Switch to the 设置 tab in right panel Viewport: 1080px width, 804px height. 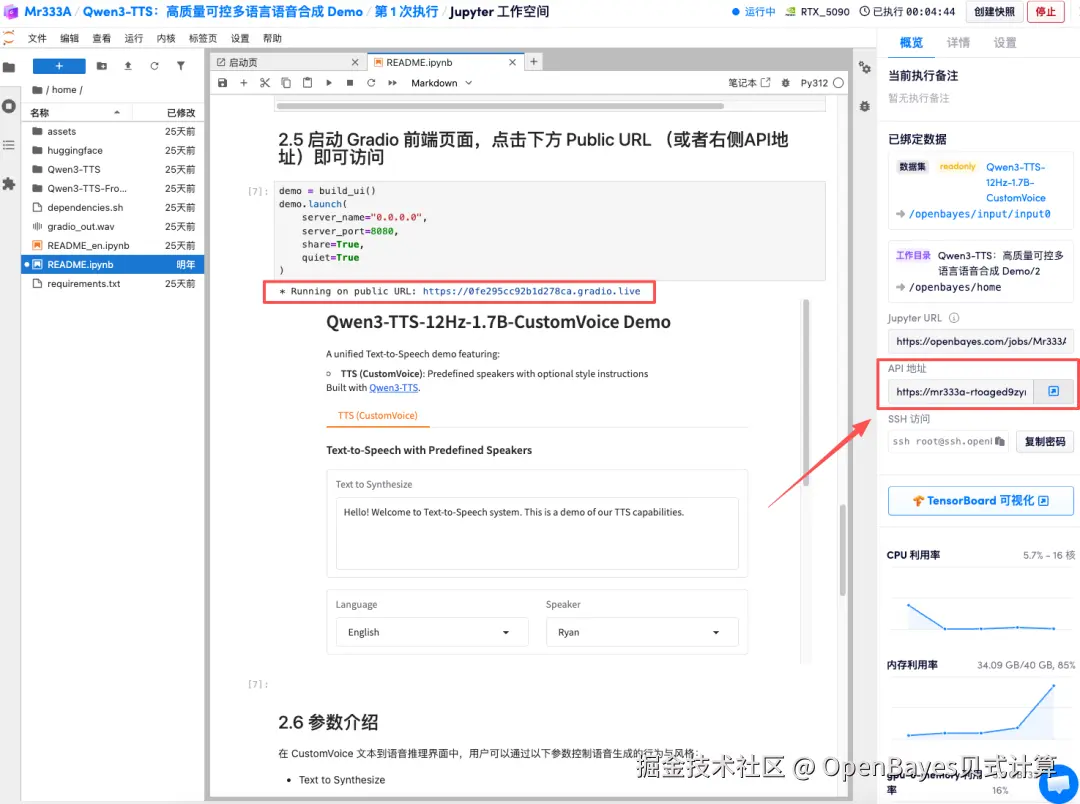point(1005,43)
